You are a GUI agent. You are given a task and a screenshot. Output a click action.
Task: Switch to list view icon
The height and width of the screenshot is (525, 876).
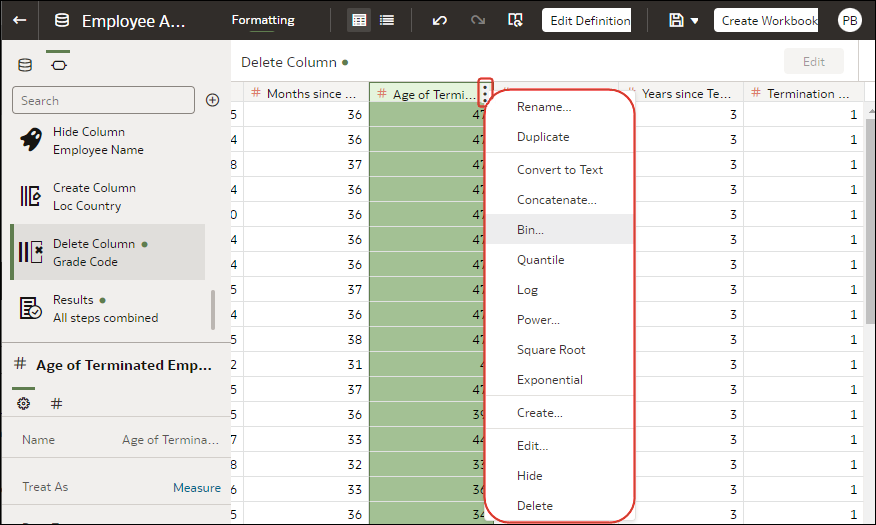pos(387,21)
